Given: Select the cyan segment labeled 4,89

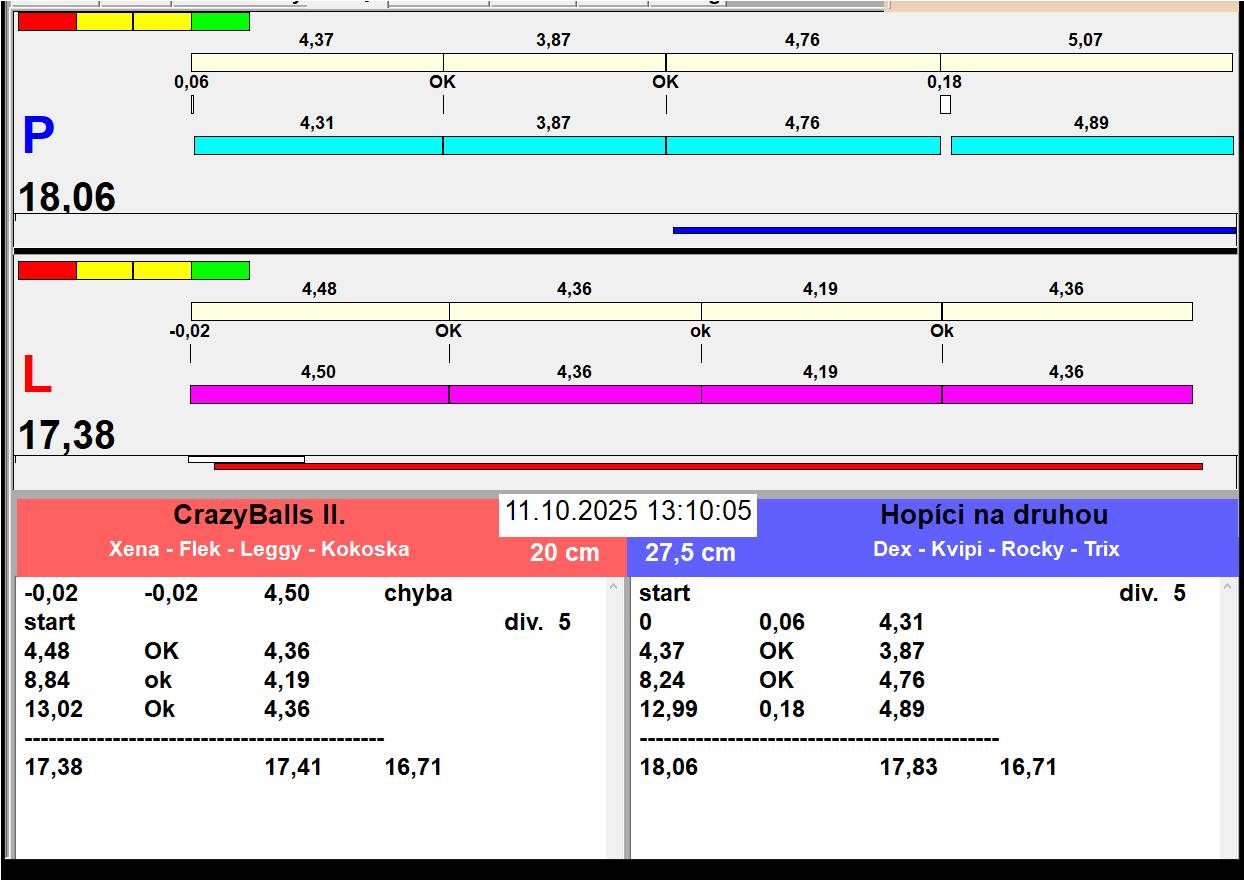Looking at the screenshot, I should (x=1092, y=145).
